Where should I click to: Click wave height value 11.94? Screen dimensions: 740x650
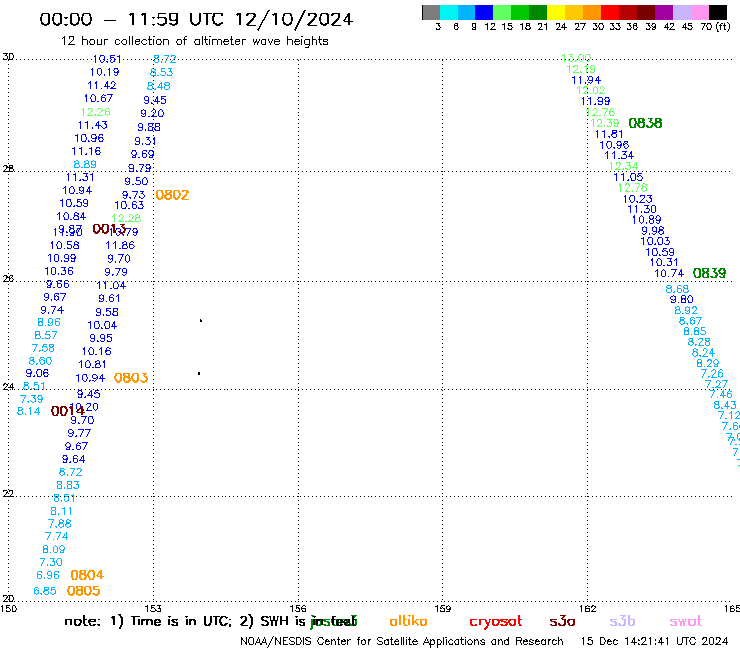[586, 80]
